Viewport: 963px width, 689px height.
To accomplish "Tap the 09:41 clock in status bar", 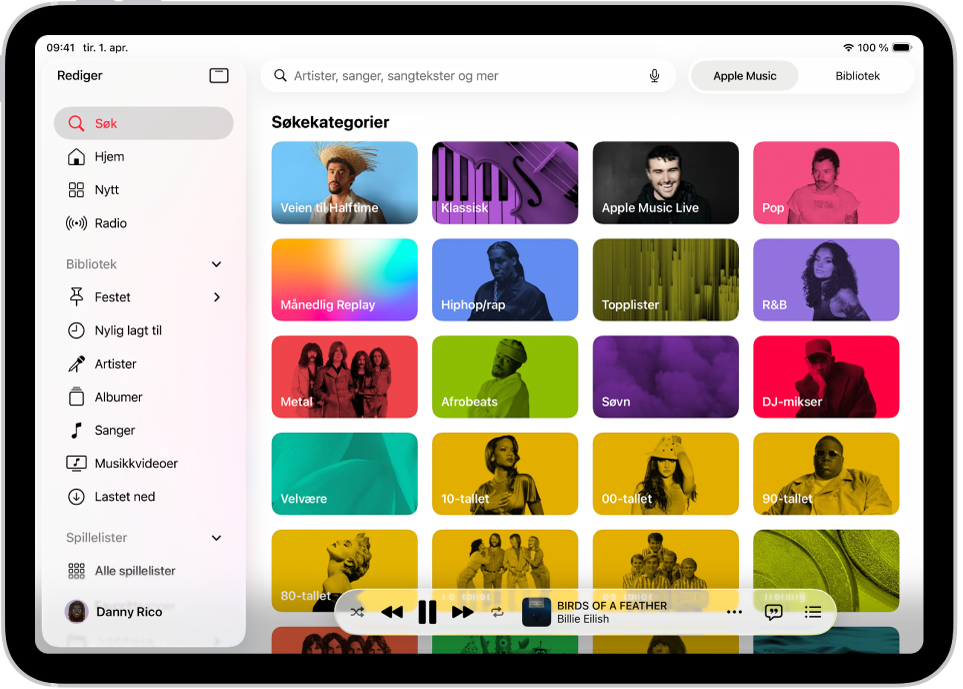I will [60, 47].
